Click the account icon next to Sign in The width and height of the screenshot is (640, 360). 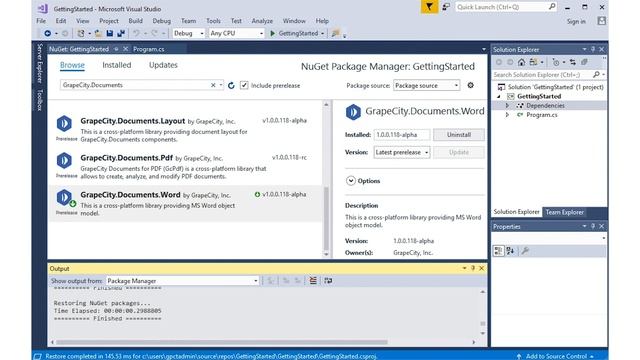pos(601,21)
